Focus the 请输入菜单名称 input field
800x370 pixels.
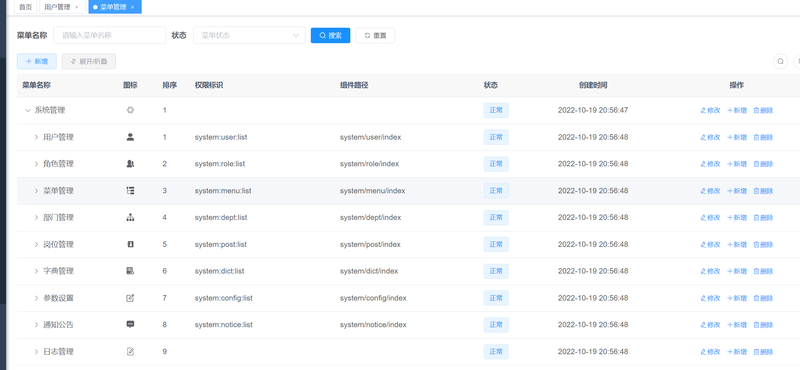(x=110, y=35)
